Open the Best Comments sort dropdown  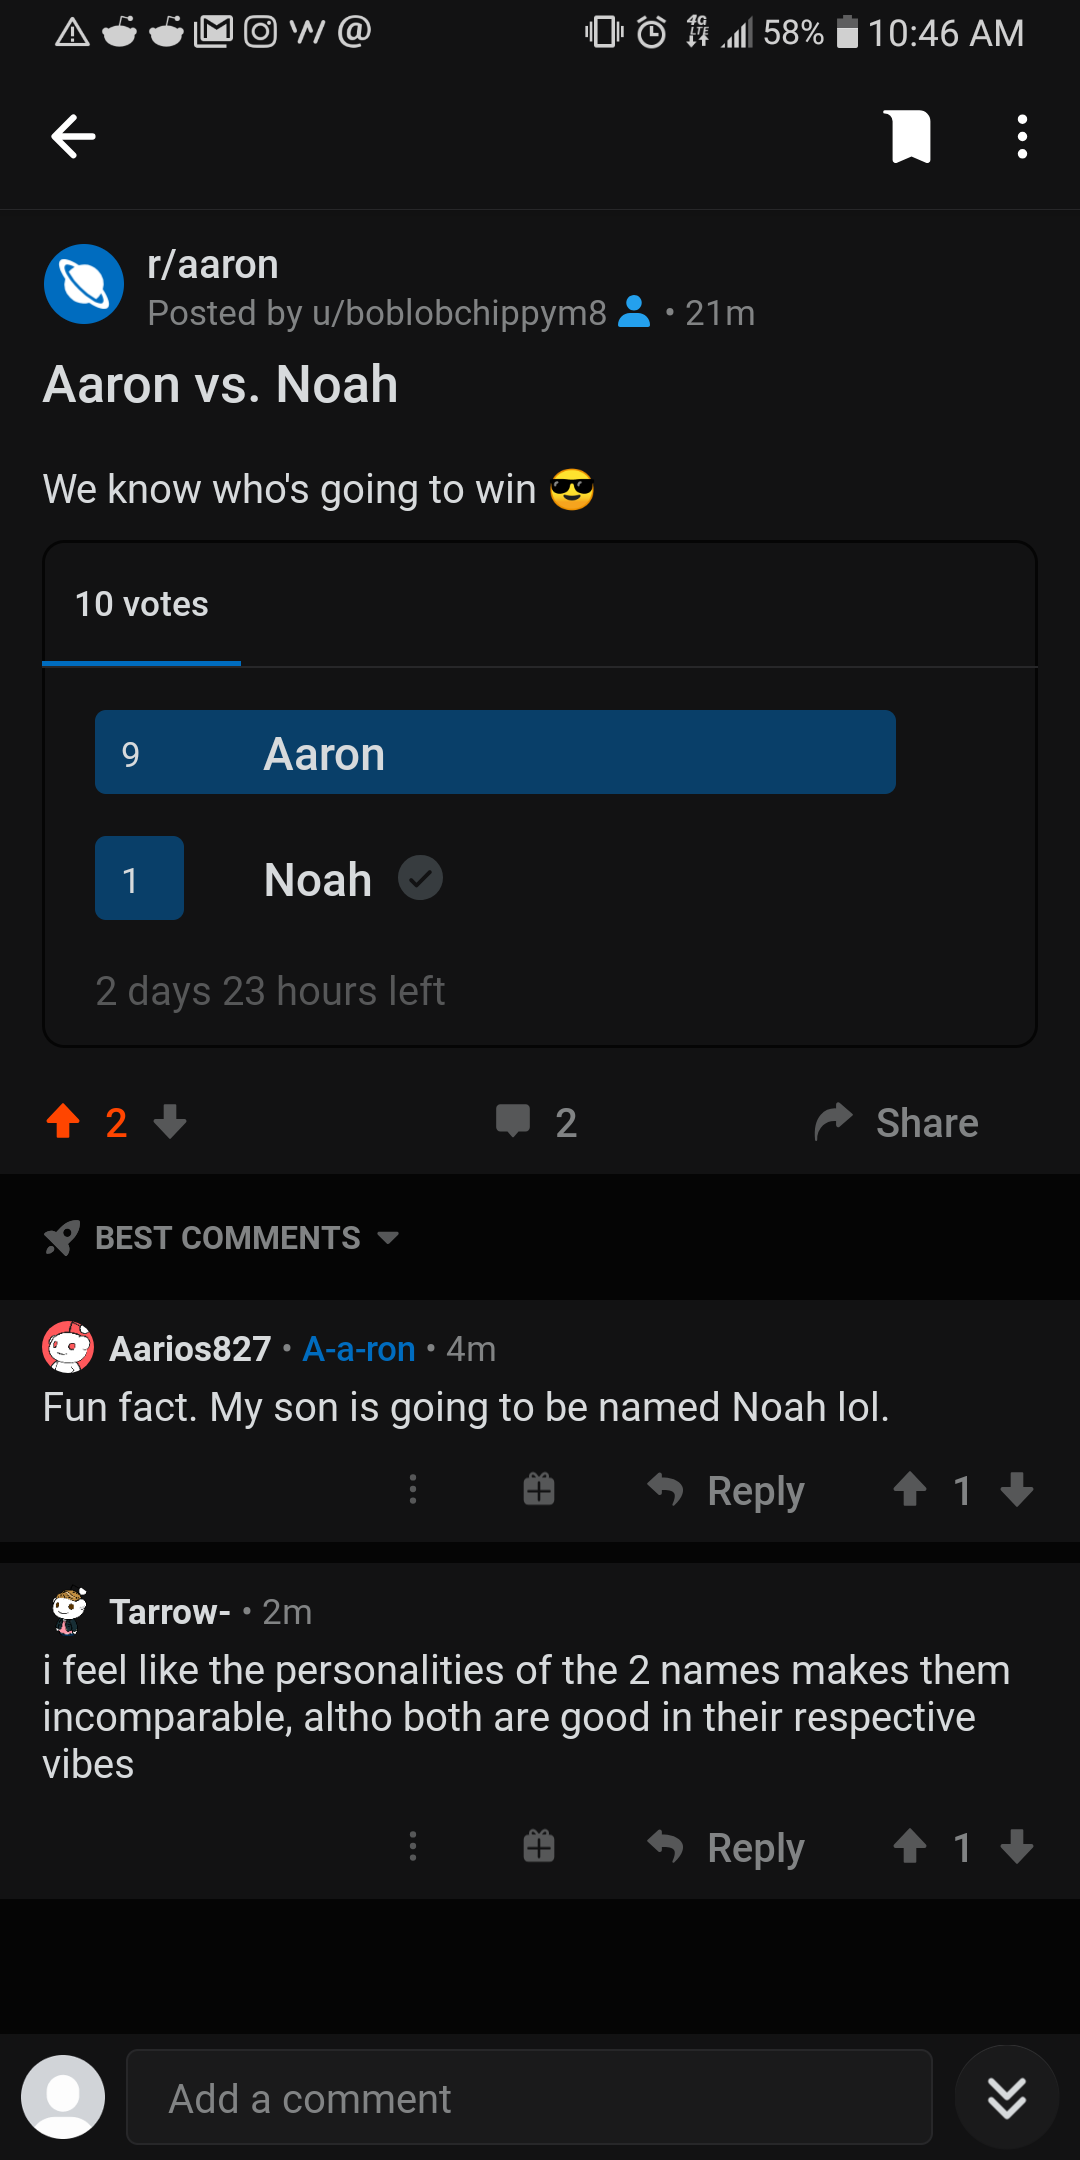click(222, 1238)
